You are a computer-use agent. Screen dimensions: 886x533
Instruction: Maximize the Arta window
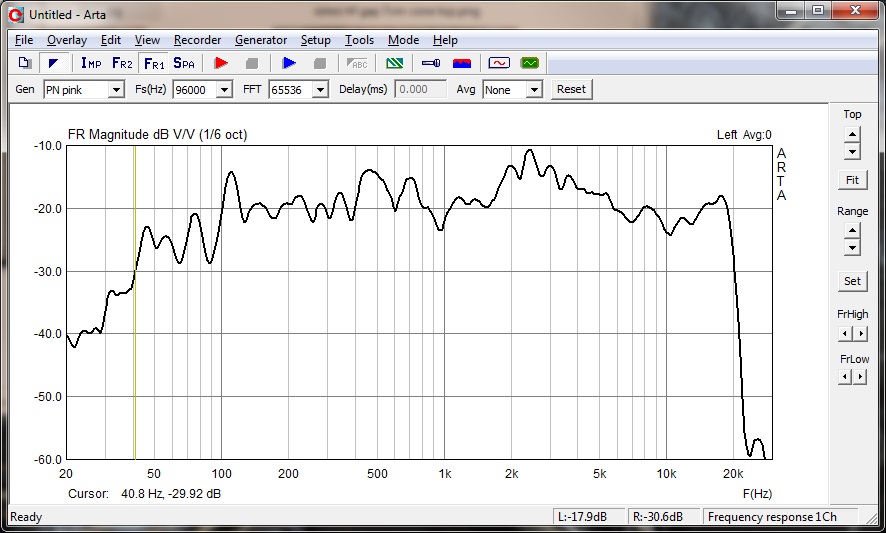(x=818, y=11)
